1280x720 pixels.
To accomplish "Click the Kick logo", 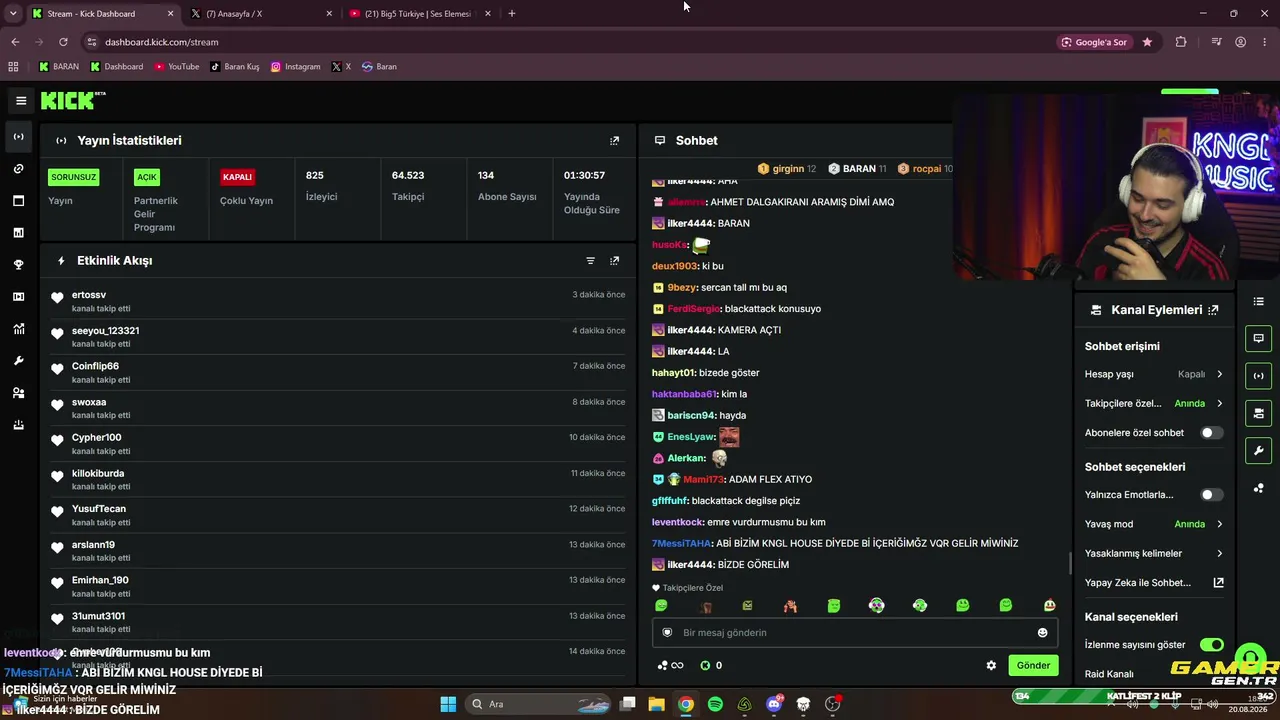I will 73,100.
